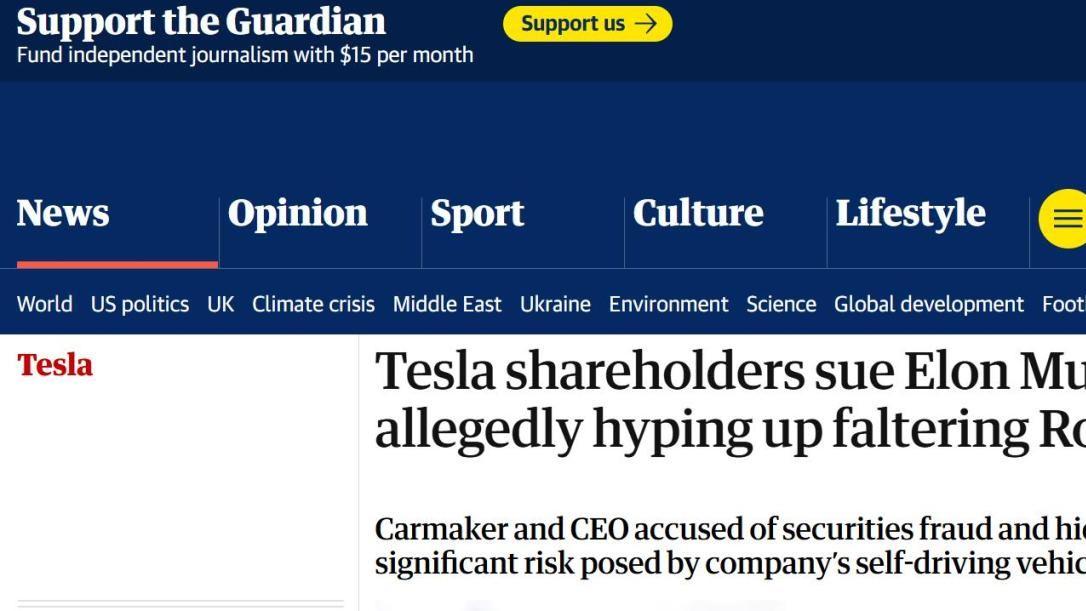Click the yellow Support us button
This screenshot has width=1086, height=611.
coord(587,24)
